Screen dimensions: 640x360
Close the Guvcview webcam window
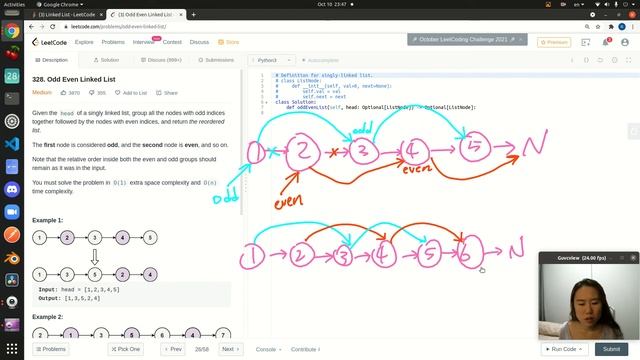pos(633,258)
